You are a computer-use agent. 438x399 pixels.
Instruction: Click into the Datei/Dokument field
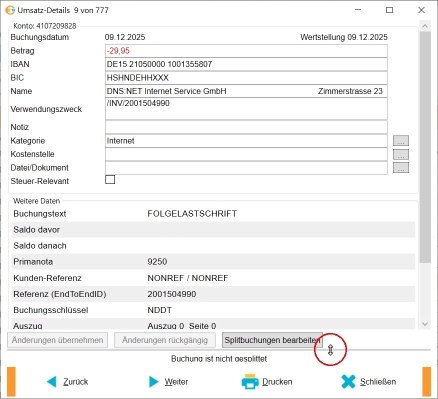coord(246,168)
